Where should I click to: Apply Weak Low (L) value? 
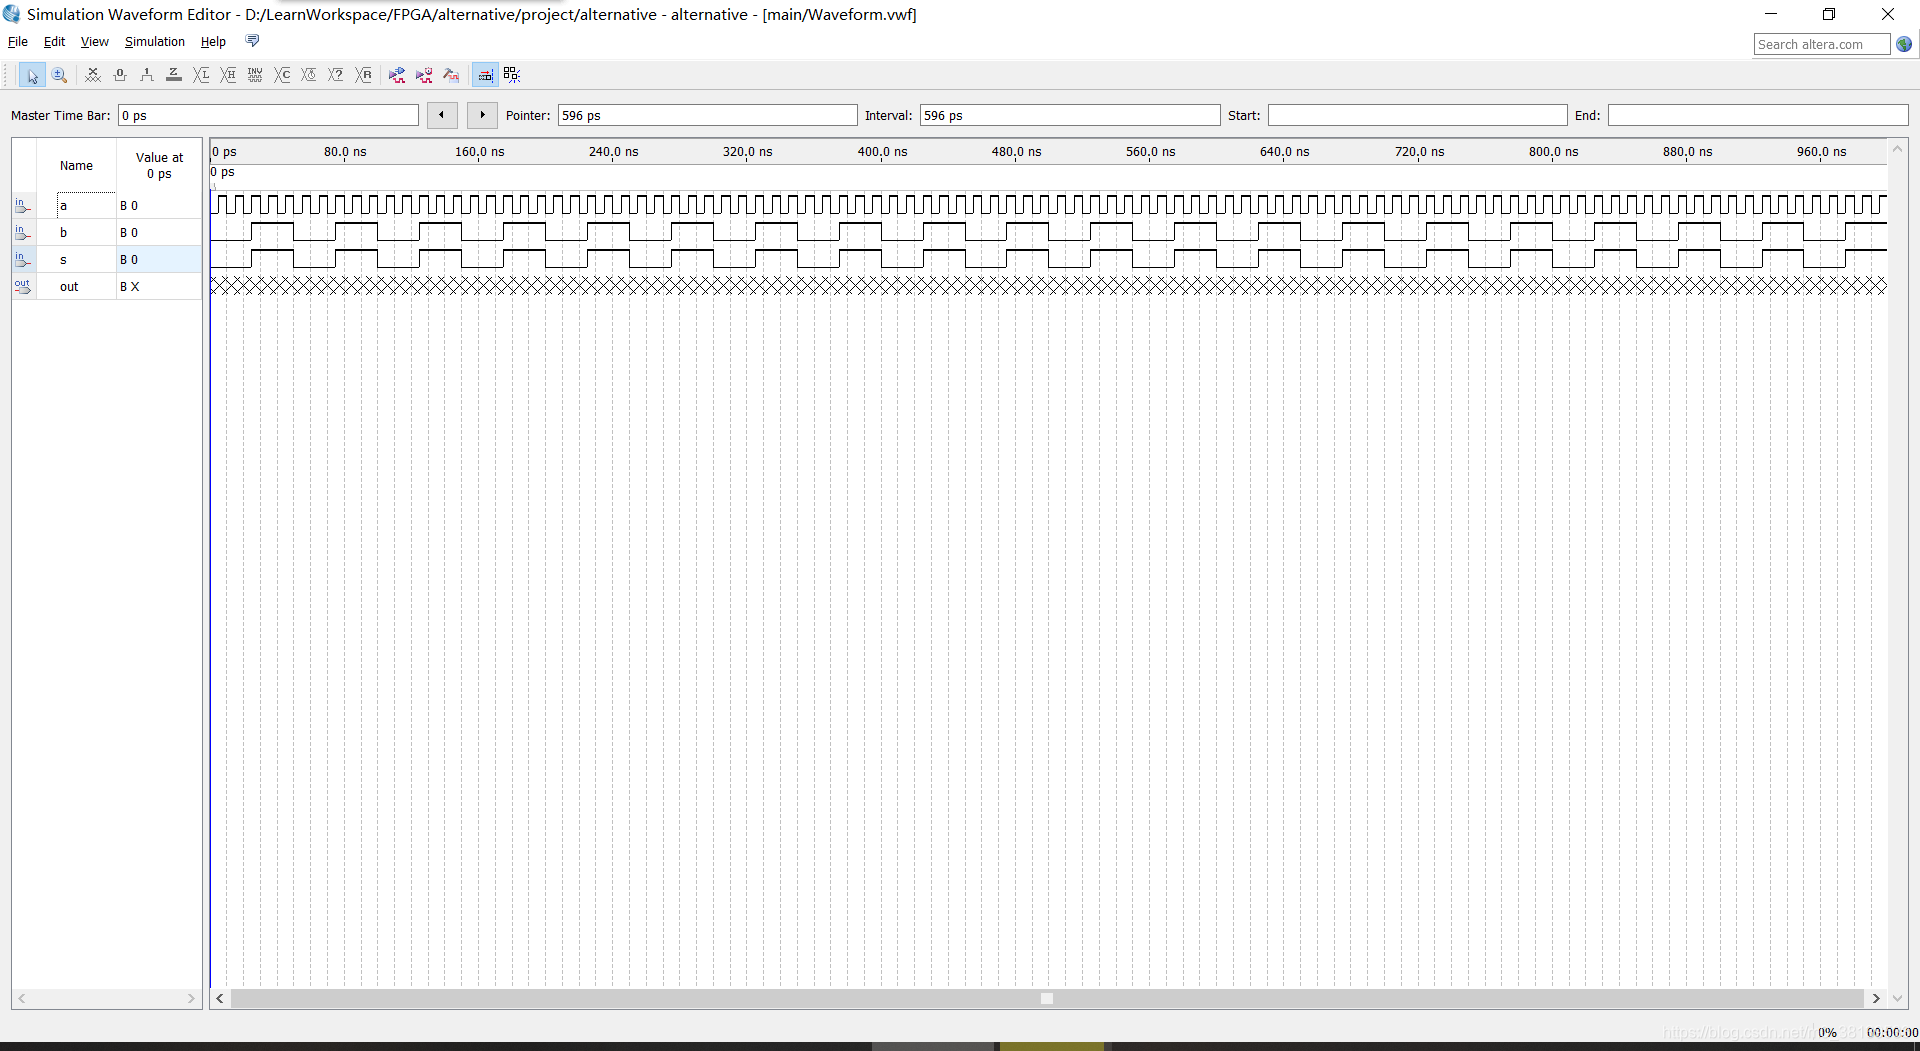pos(201,75)
